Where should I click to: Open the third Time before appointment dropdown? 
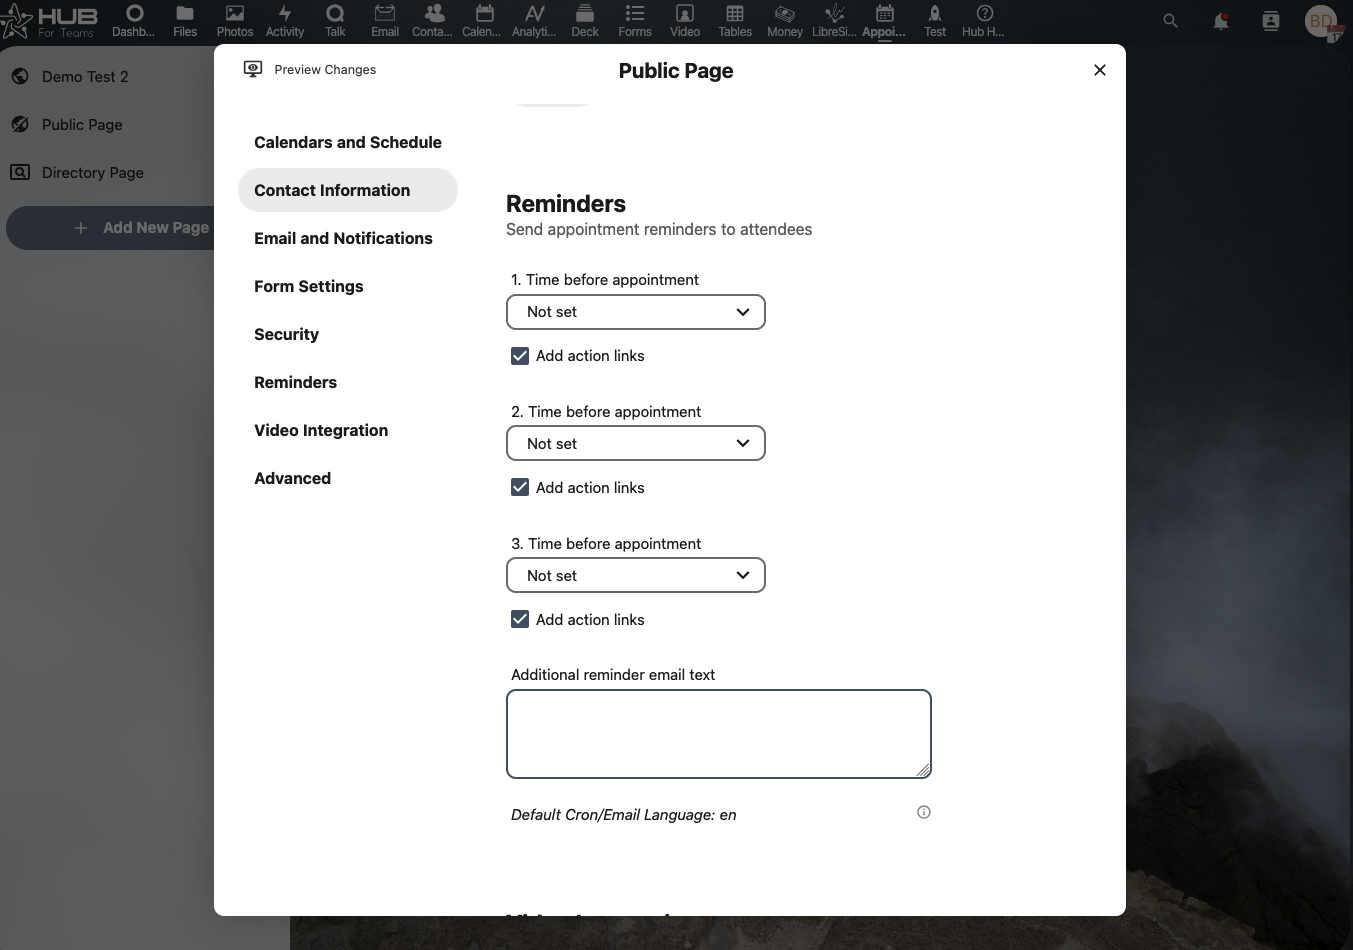636,576
